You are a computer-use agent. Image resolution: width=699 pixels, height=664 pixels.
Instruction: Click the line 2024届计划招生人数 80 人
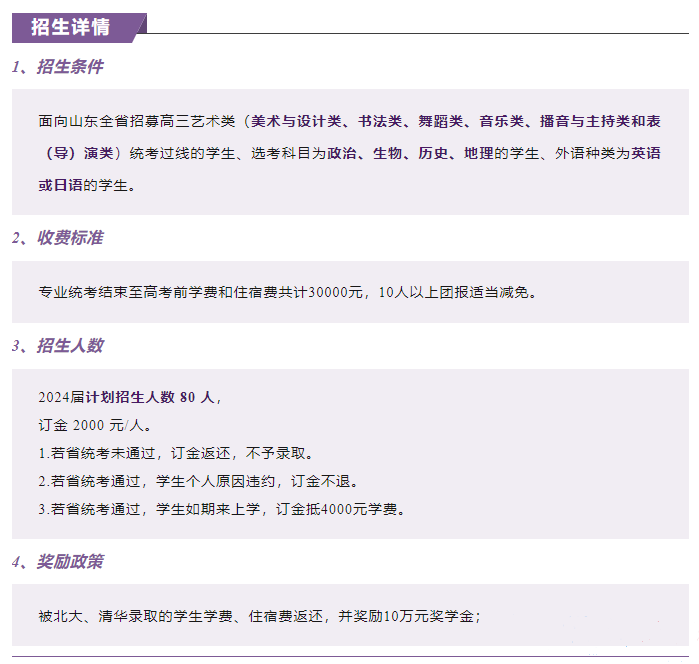[130, 397]
